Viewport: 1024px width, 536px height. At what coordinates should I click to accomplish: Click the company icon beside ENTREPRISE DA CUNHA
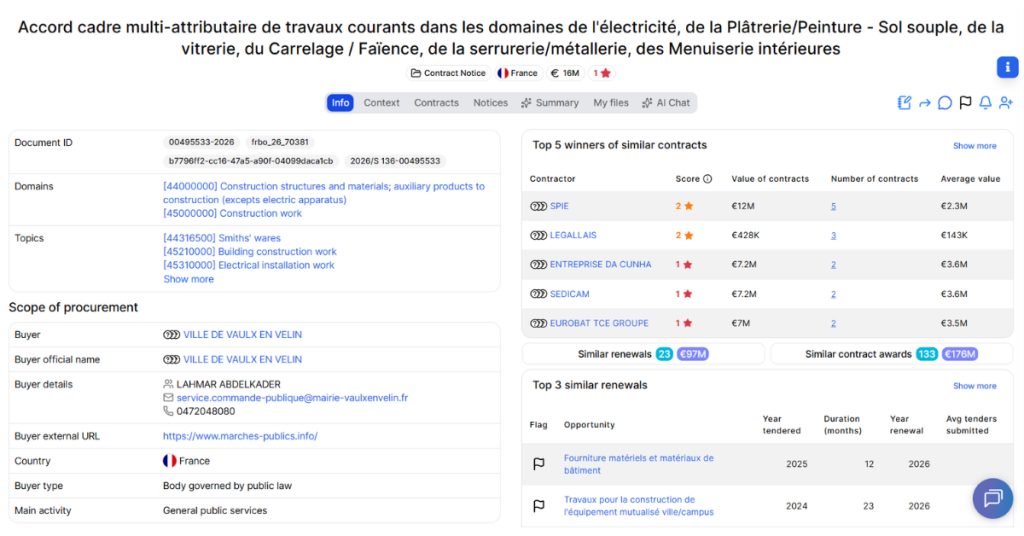pyautogui.click(x=538, y=264)
